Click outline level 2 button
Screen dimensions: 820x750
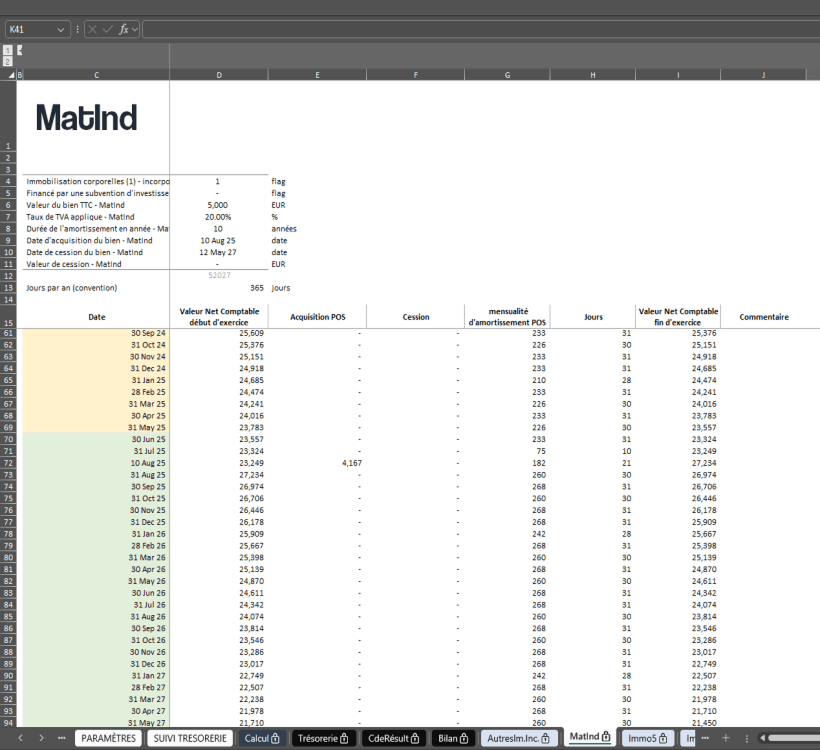point(8,61)
